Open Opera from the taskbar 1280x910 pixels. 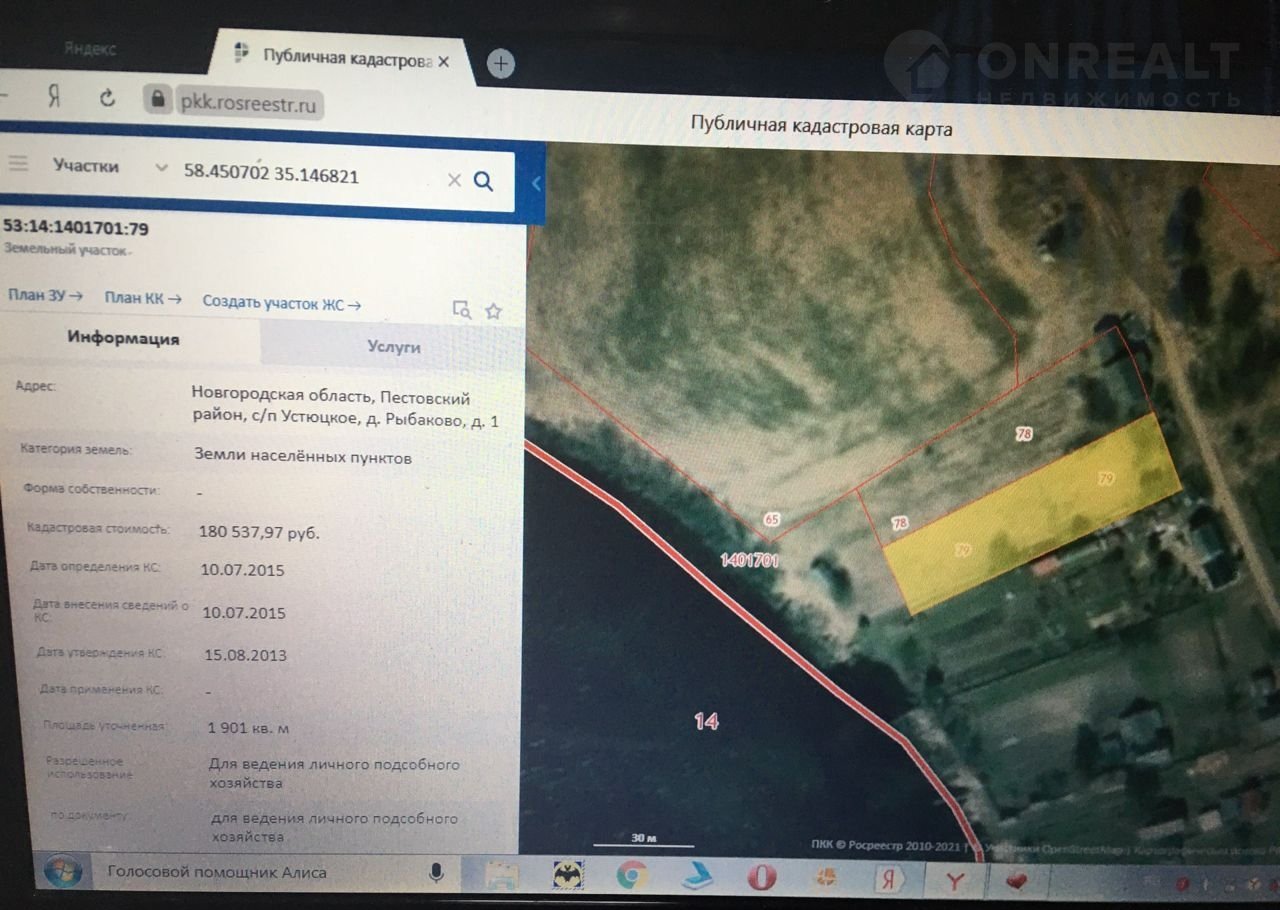point(762,877)
